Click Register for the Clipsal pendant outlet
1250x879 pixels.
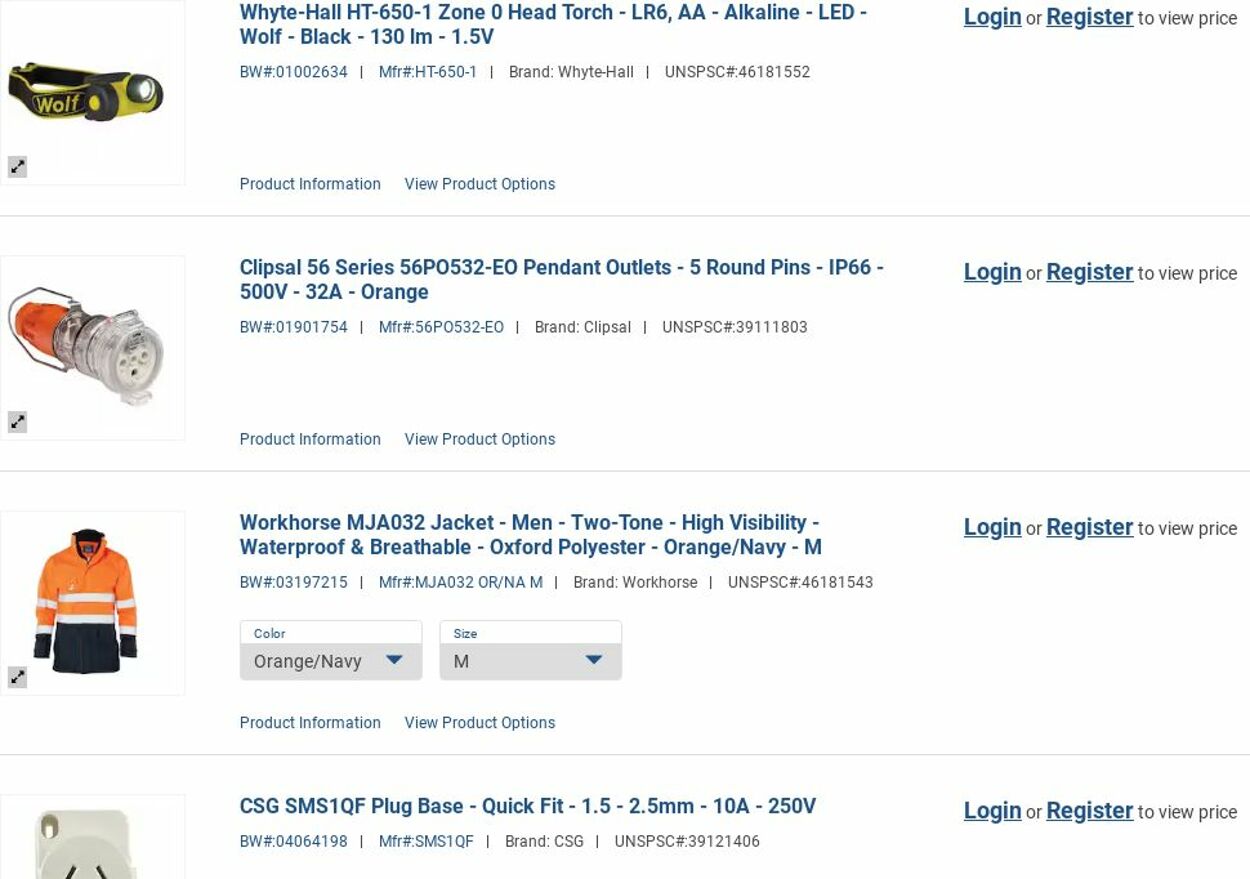point(1089,272)
